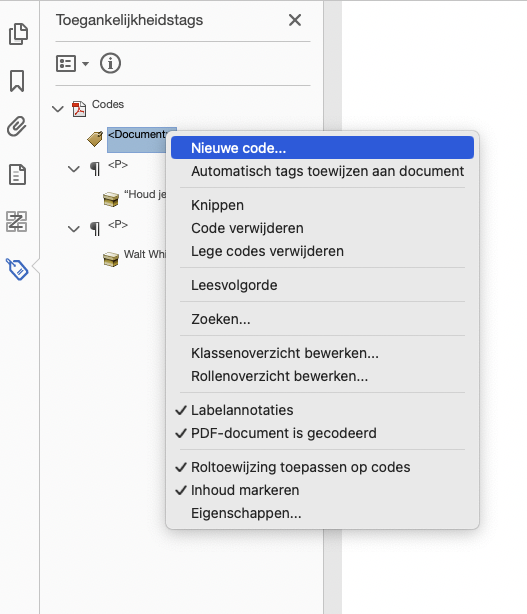527x614 pixels.
Task: Click the Document tag icon
Action: 95,139
